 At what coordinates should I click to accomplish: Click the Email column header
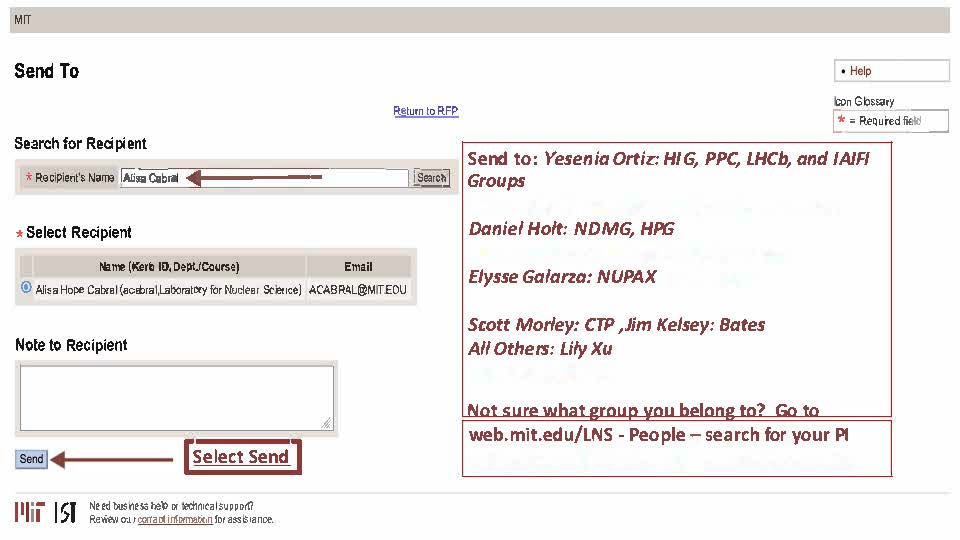pyautogui.click(x=358, y=266)
